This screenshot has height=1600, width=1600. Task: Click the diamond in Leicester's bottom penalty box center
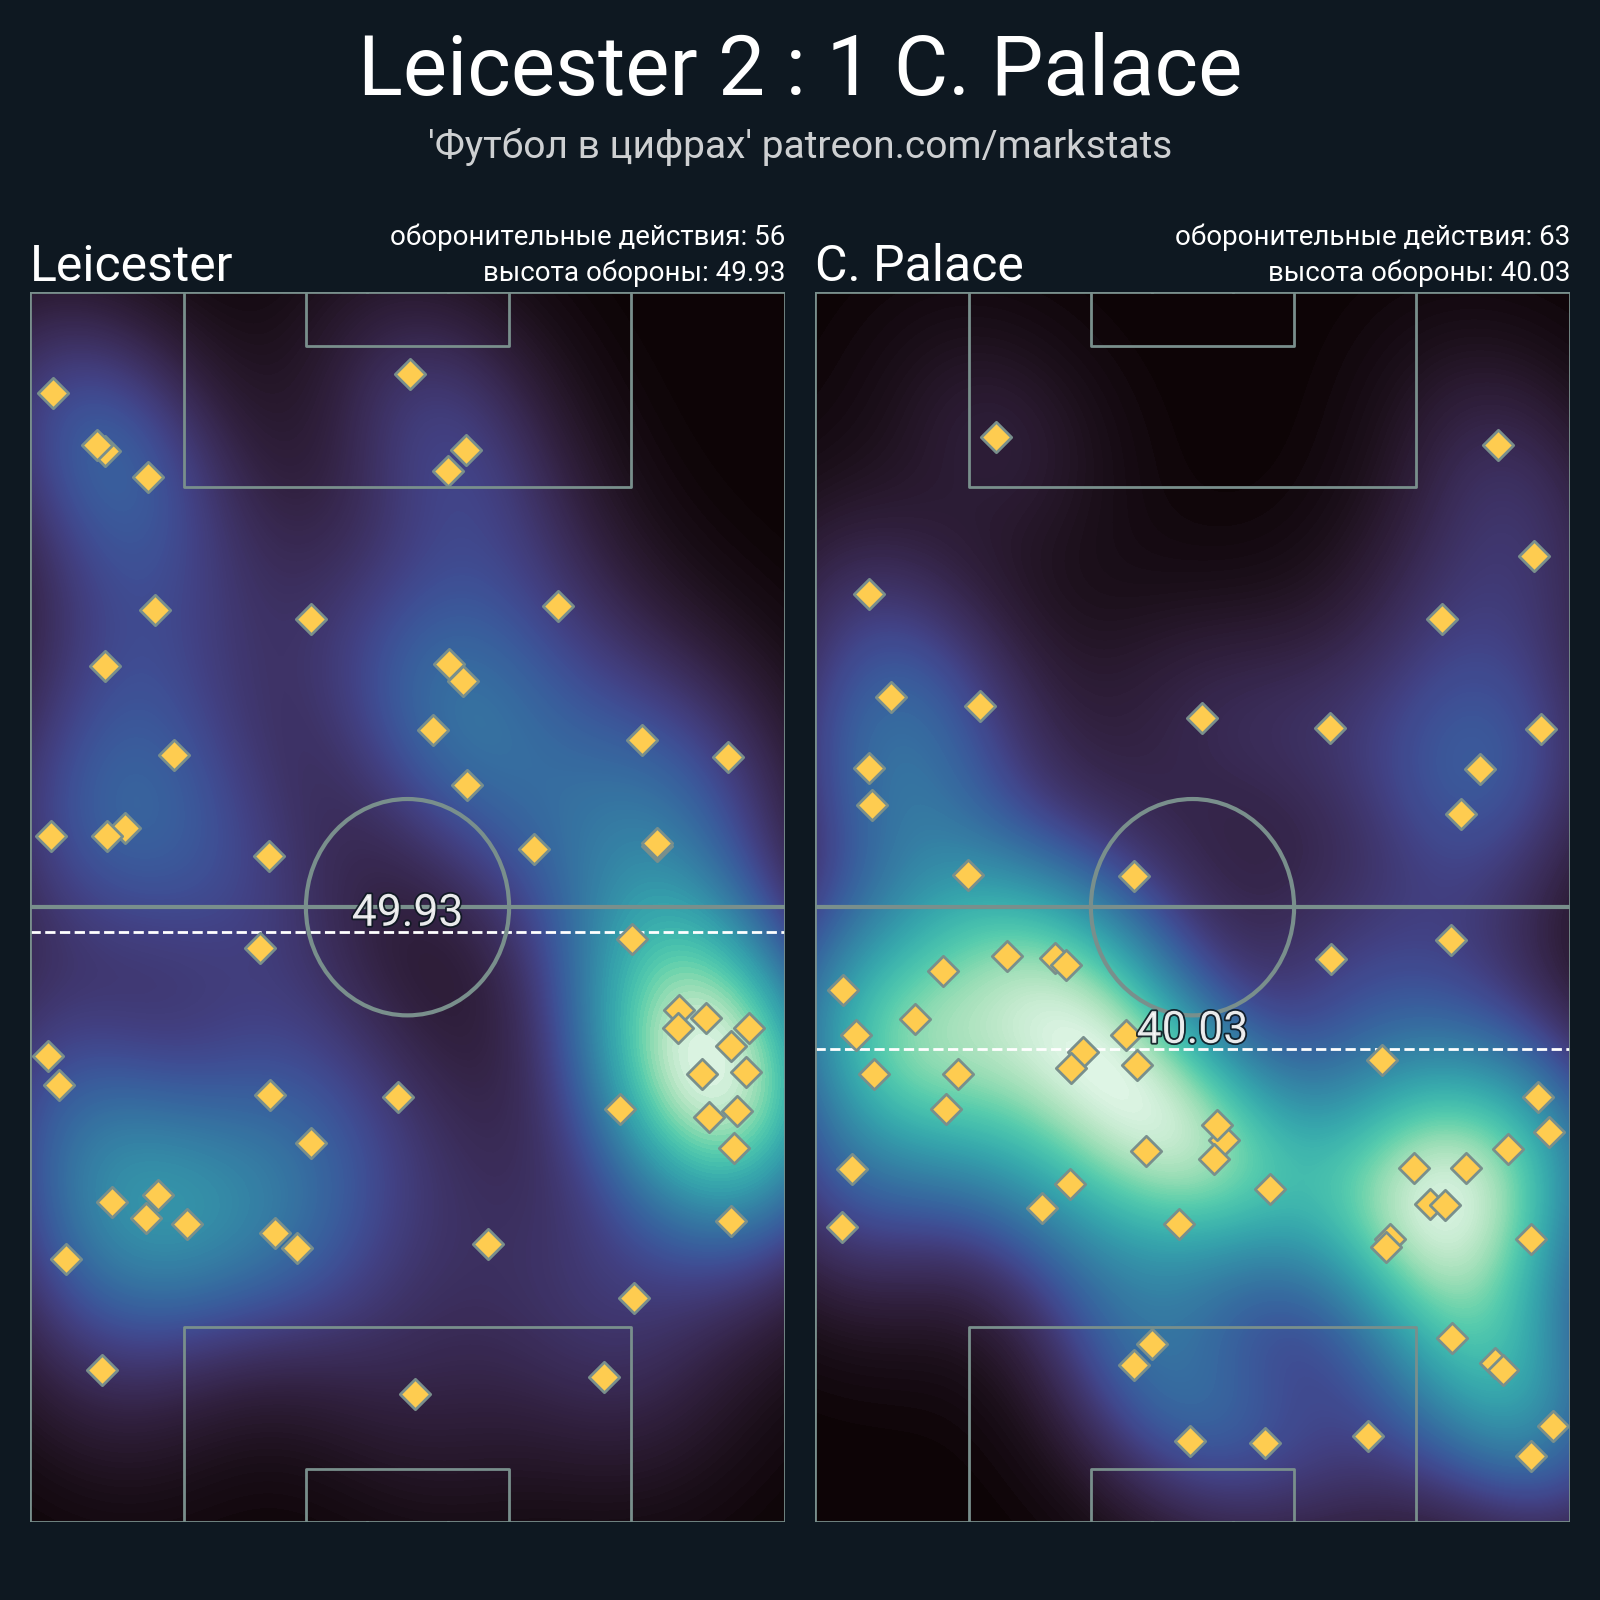pos(415,1394)
